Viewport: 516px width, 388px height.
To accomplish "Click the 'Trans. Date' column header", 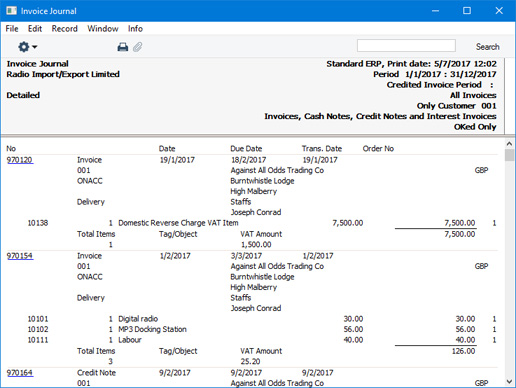I will [322, 149].
